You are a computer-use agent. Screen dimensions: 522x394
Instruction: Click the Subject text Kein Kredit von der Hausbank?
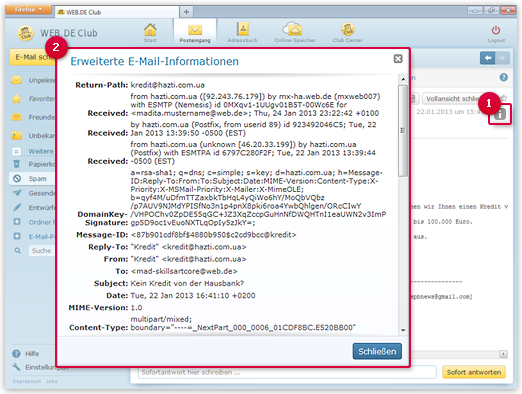(x=187, y=283)
